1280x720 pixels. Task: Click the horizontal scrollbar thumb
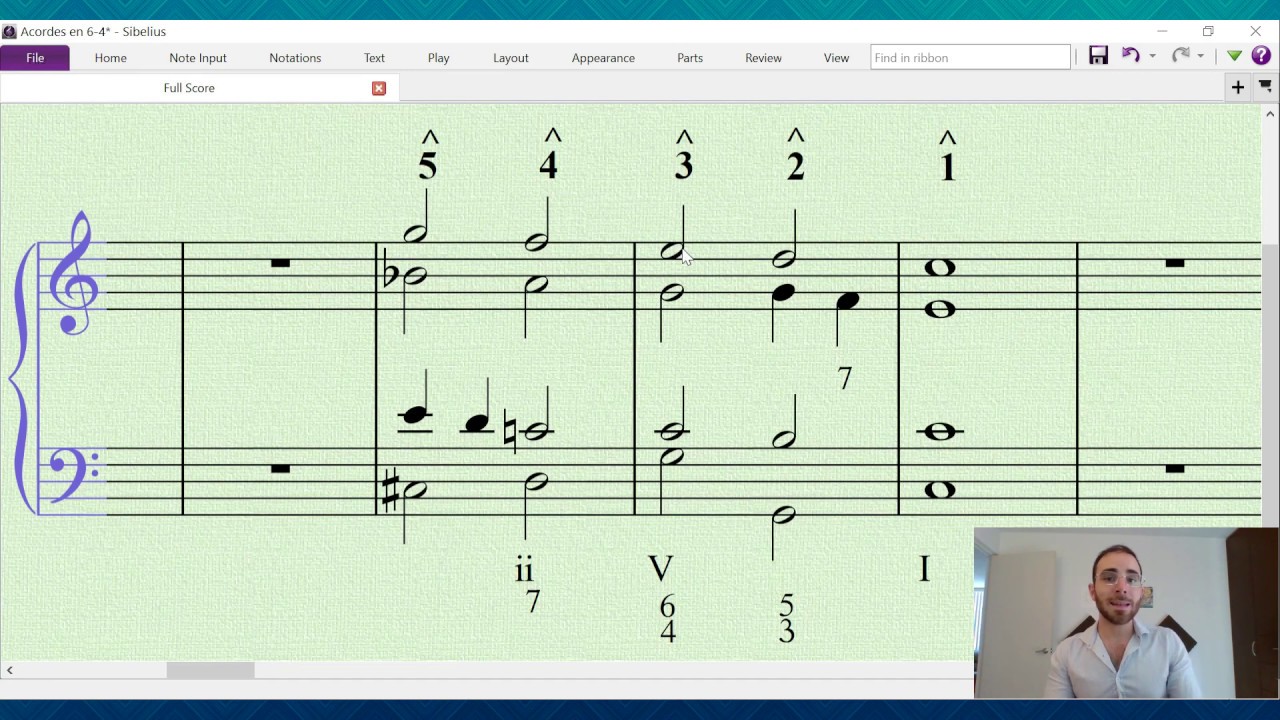click(210, 670)
